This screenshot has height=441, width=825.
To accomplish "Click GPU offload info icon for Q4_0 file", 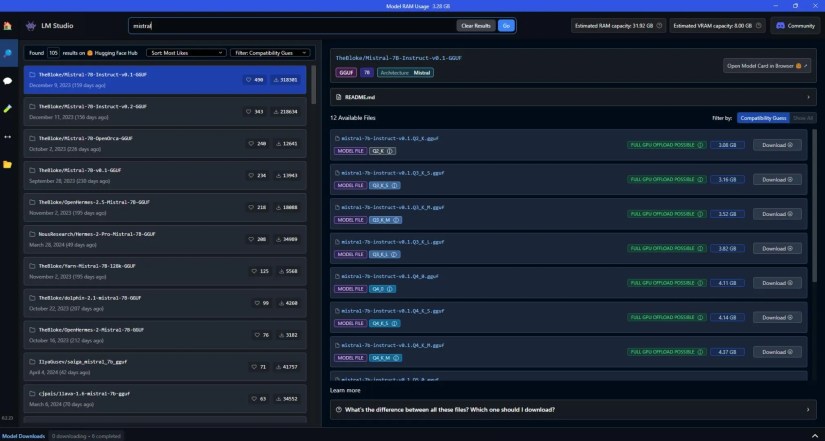I will (700, 283).
